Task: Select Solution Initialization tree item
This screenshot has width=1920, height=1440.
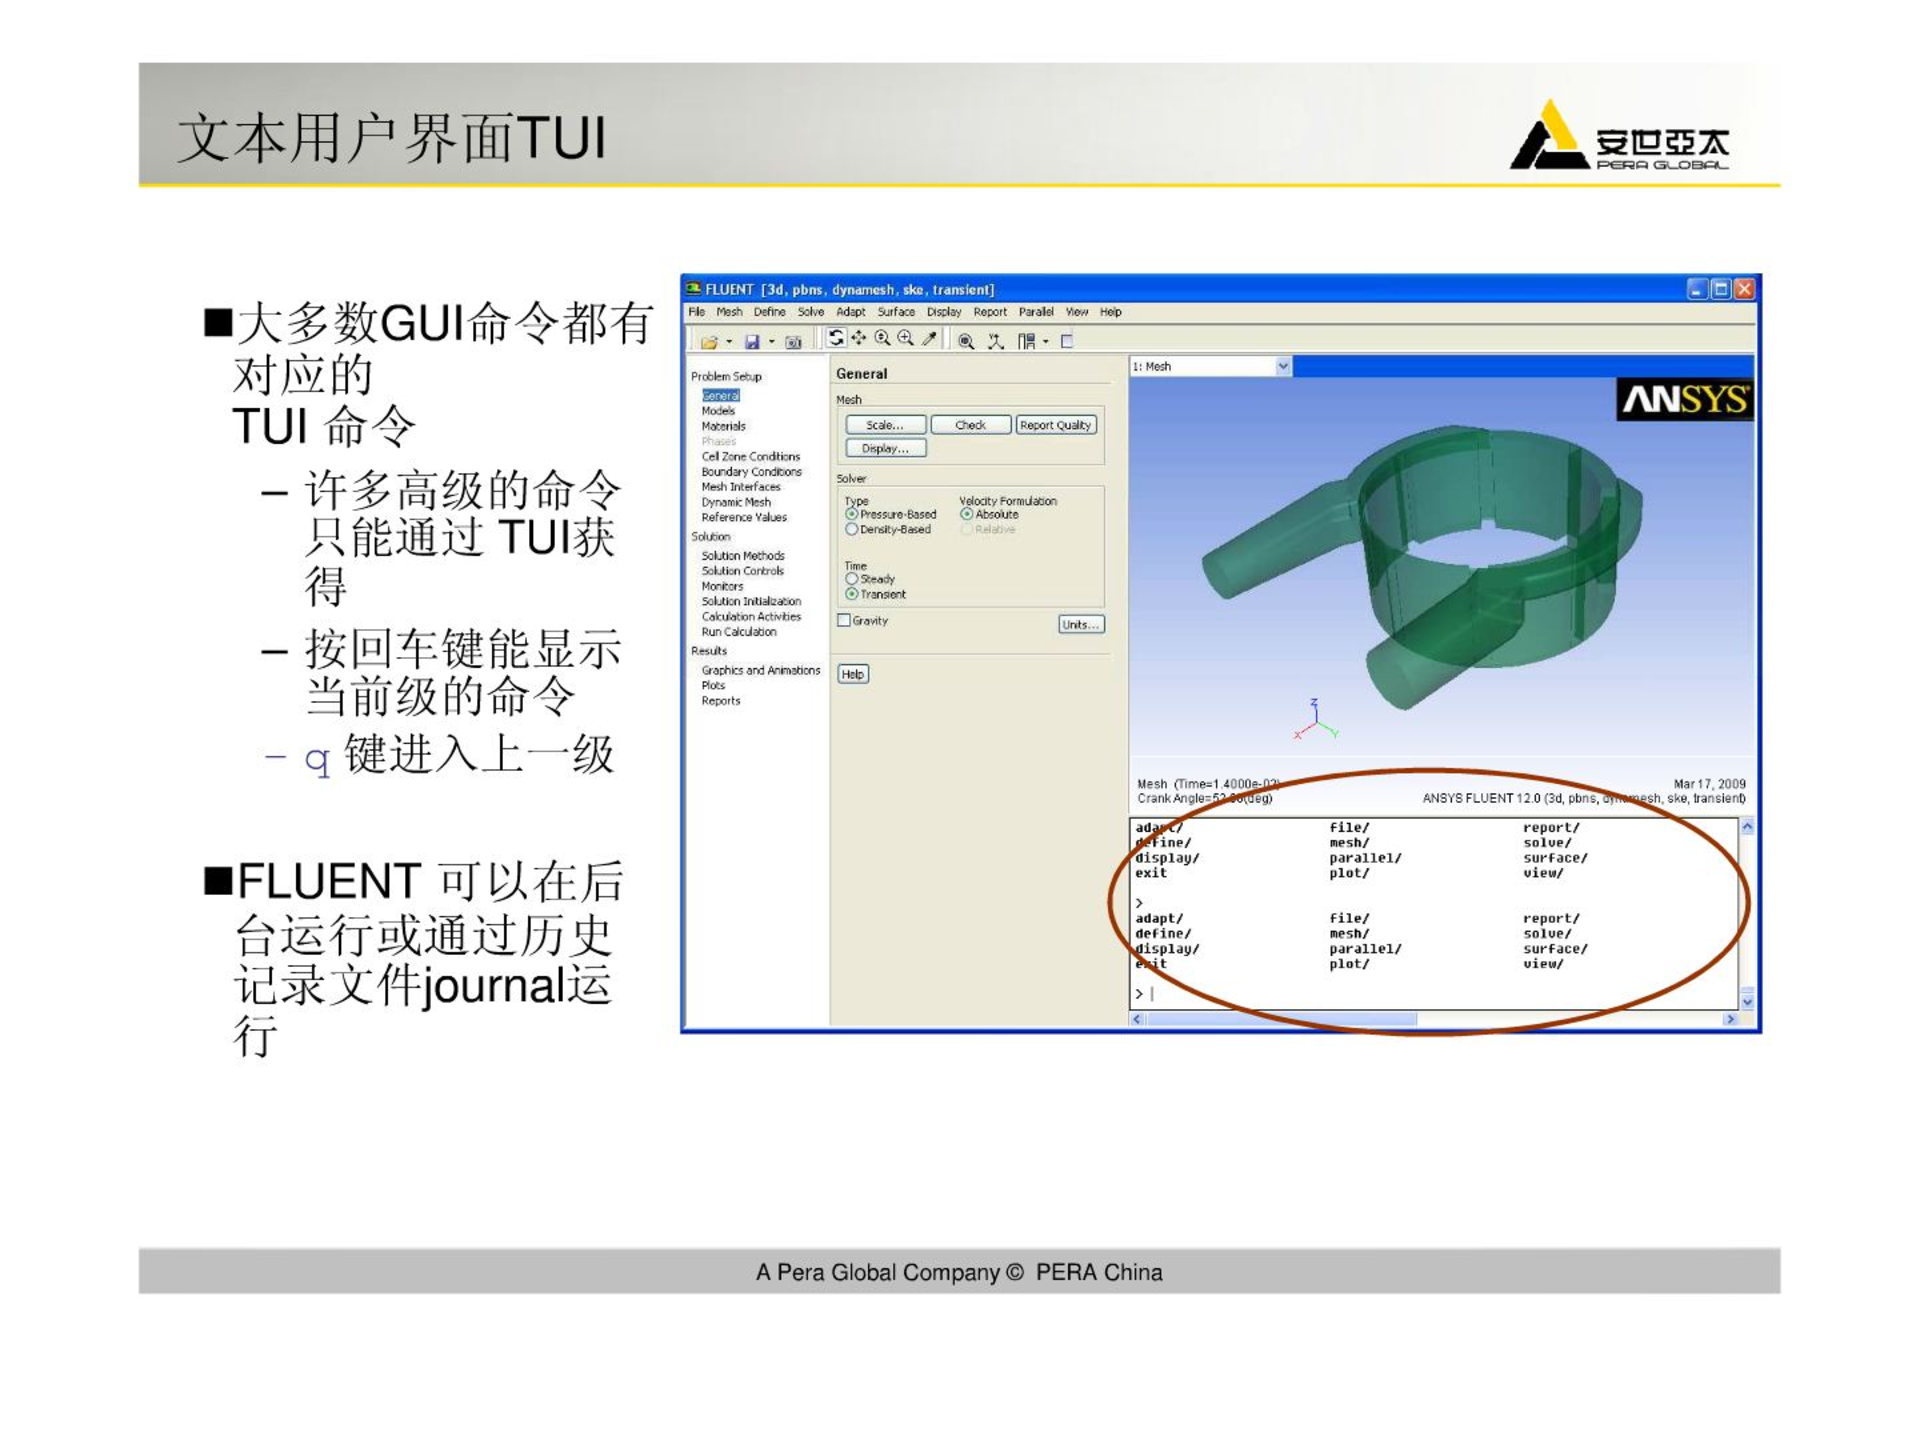Action: point(751,601)
